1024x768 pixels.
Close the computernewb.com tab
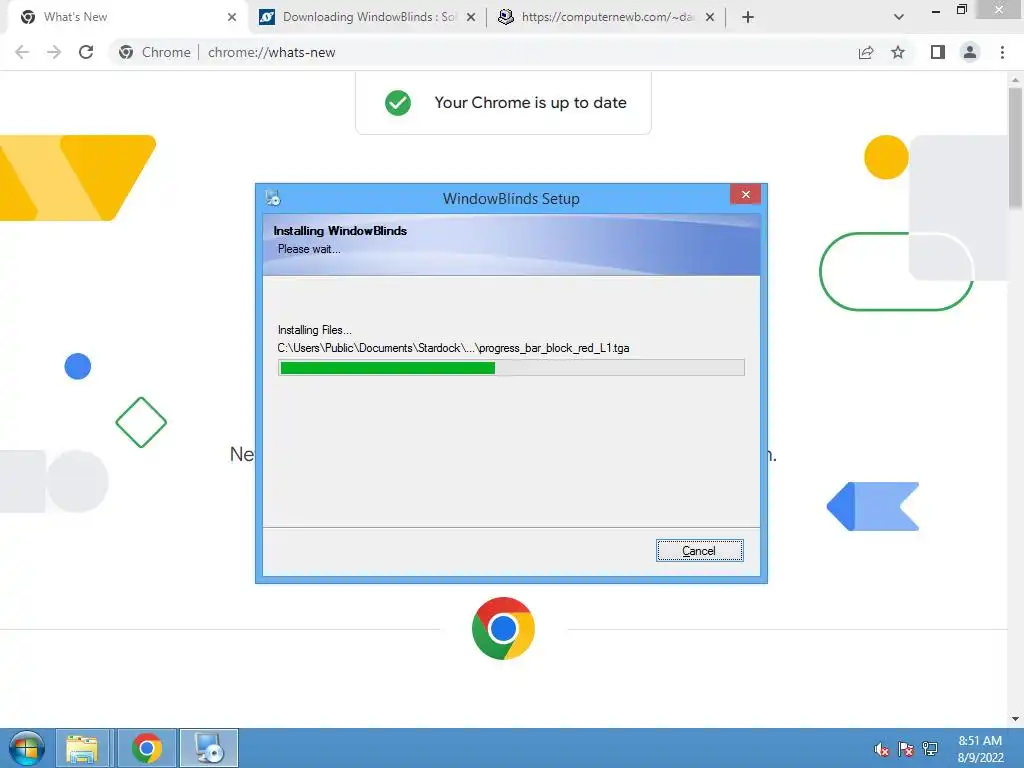710,17
